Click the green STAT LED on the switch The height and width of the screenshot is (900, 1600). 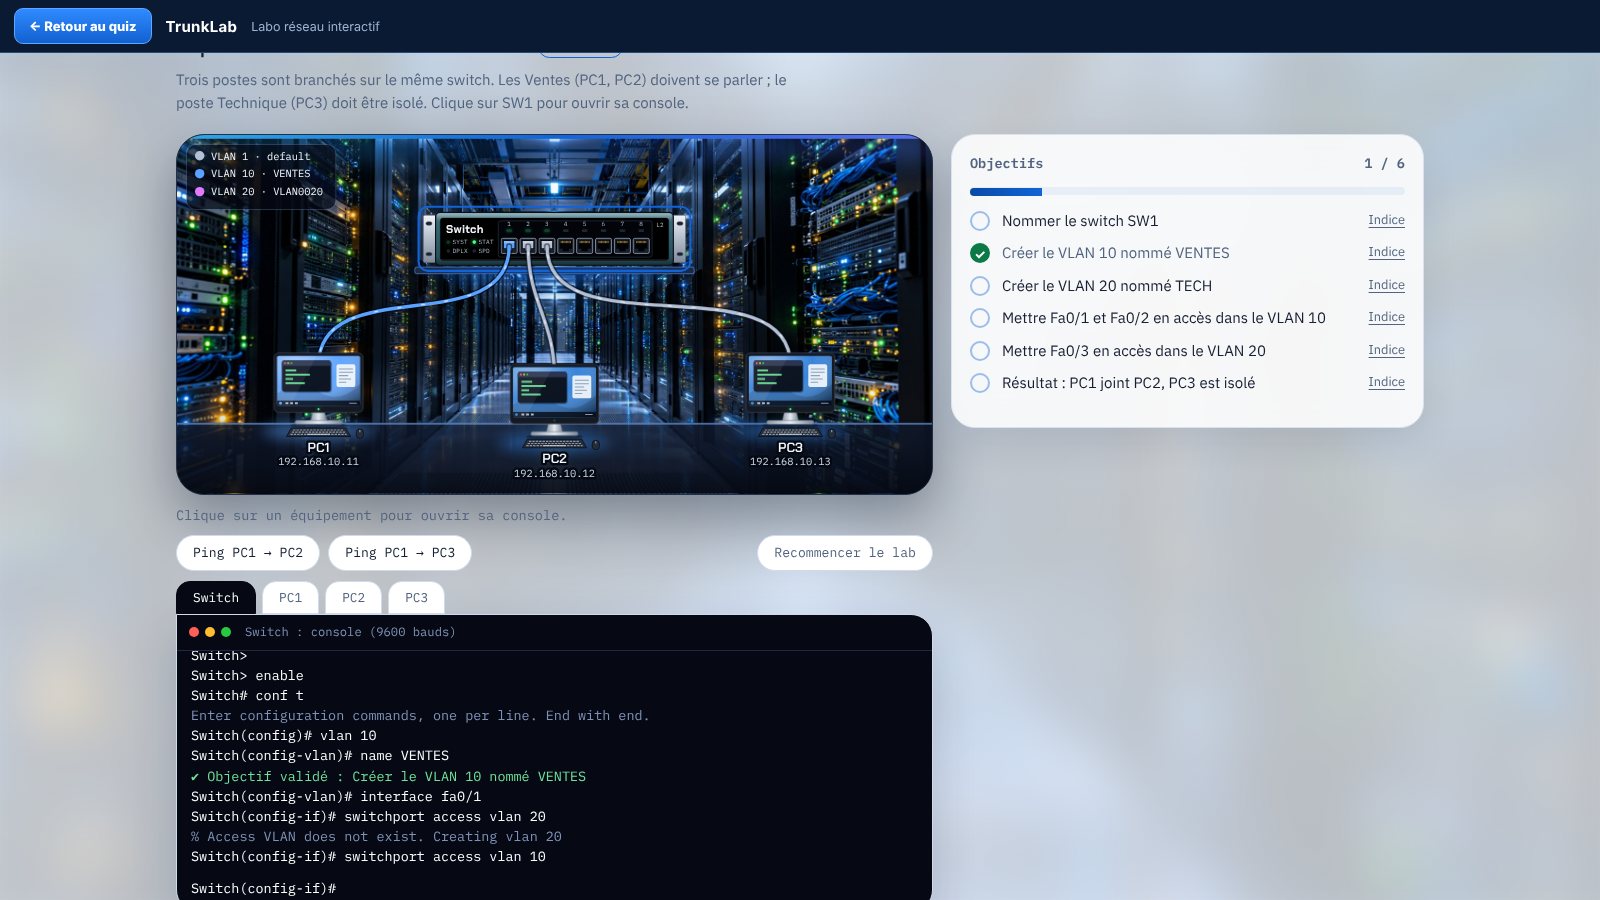[x=474, y=242]
